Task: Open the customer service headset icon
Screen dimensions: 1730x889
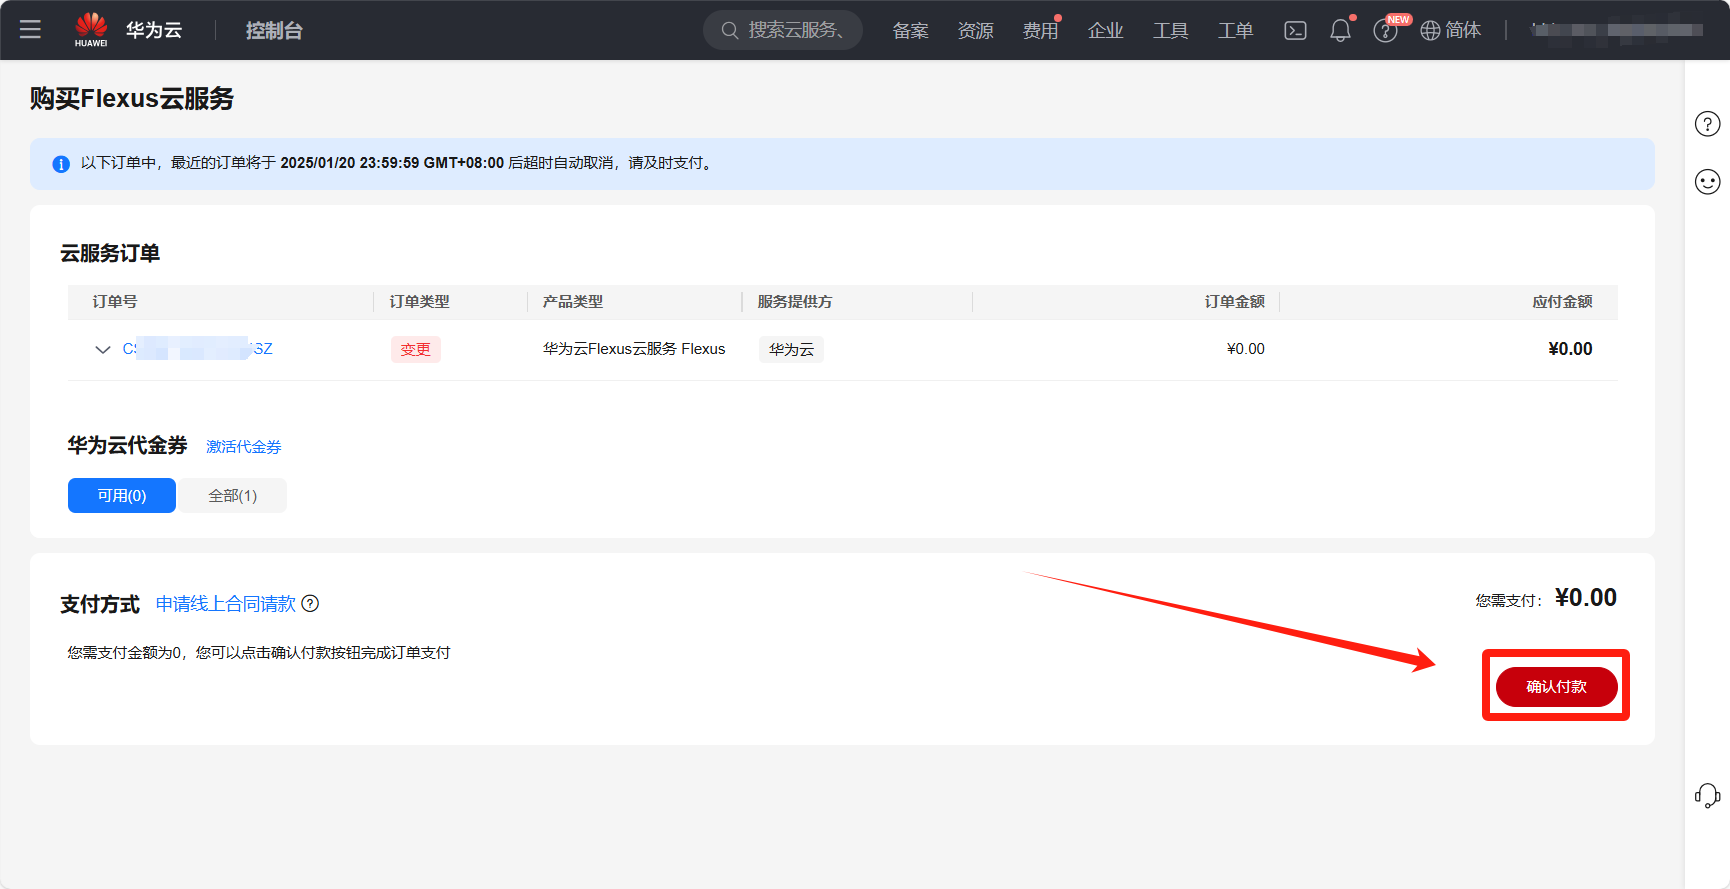Action: pyautogui.click(x=1707, y=796)
